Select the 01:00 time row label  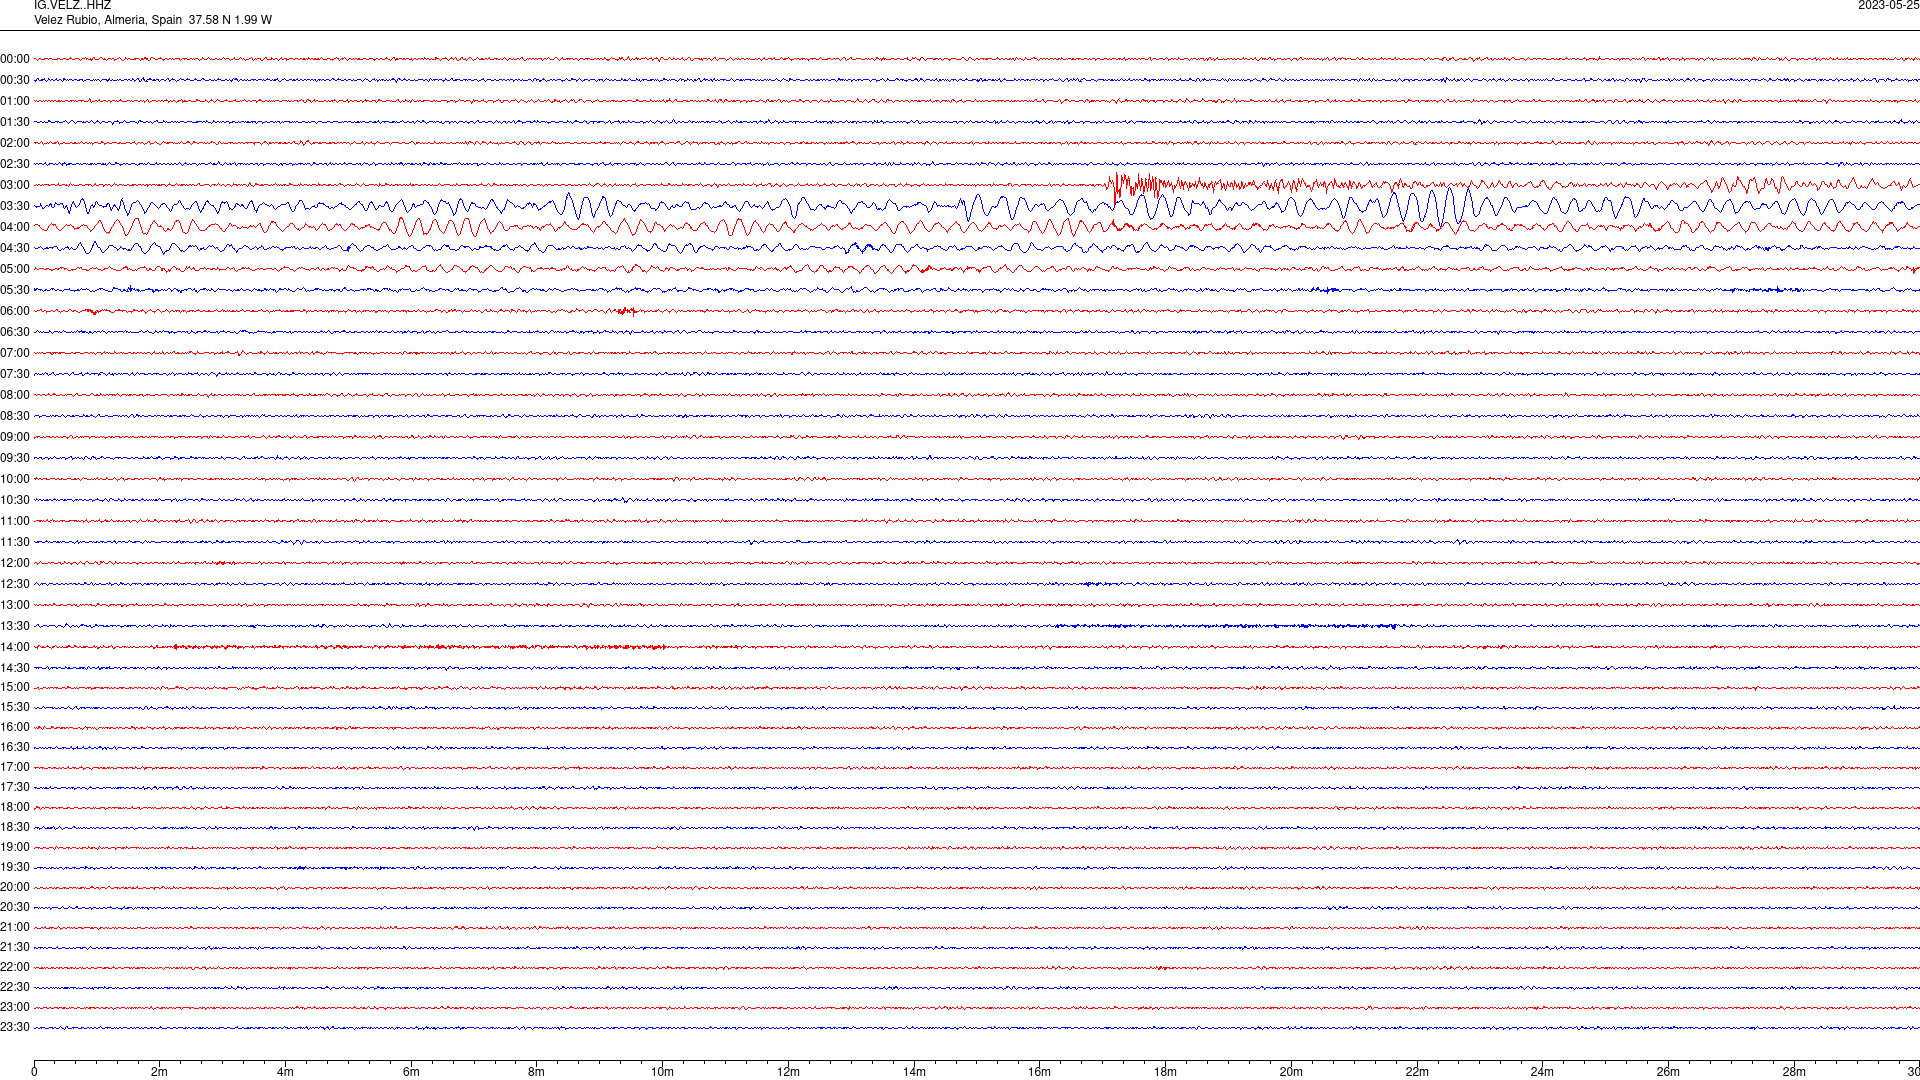click(15, 101)
